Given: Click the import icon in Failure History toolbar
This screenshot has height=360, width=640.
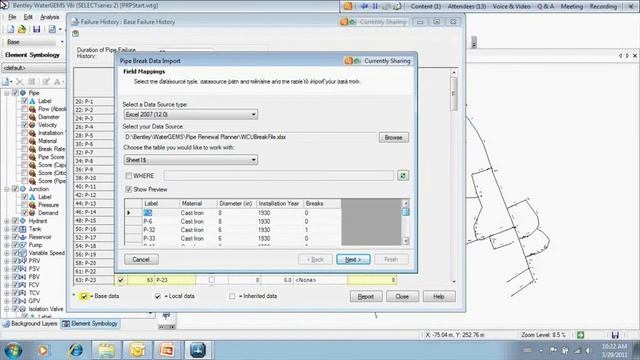Looking at the screenshot, I should [76, 34].
